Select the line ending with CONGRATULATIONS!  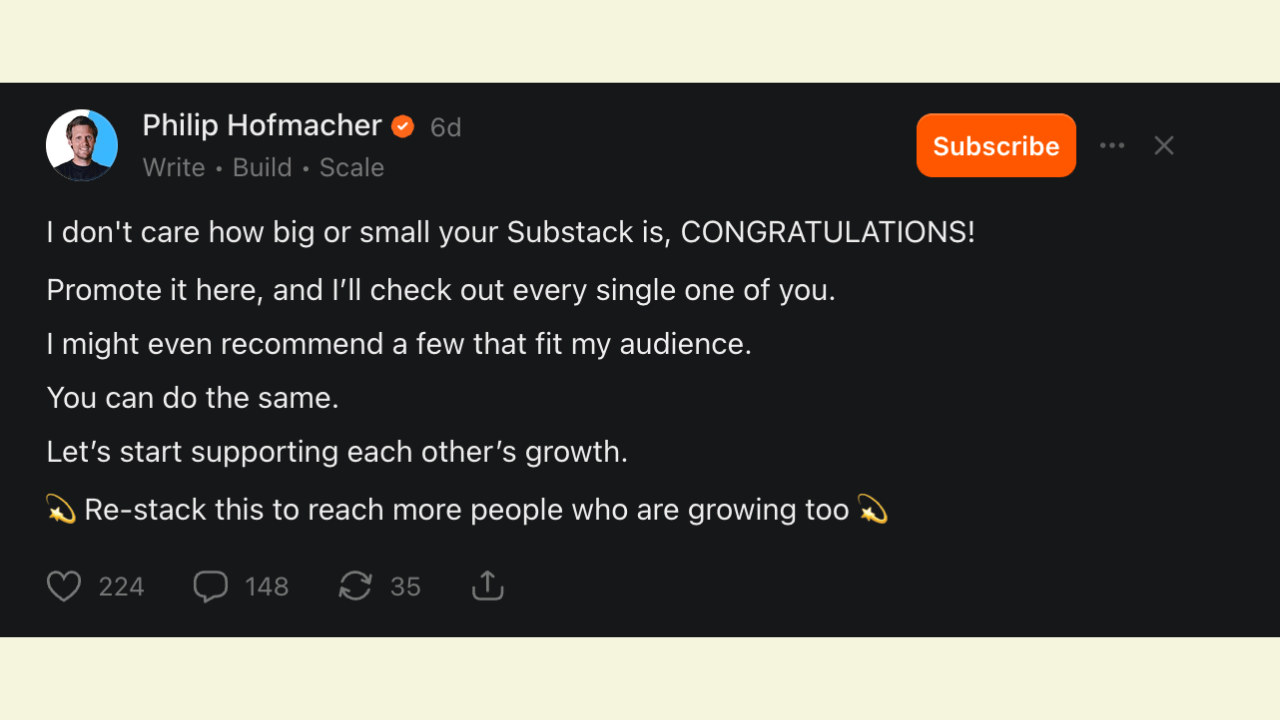(x=511, y=232)
